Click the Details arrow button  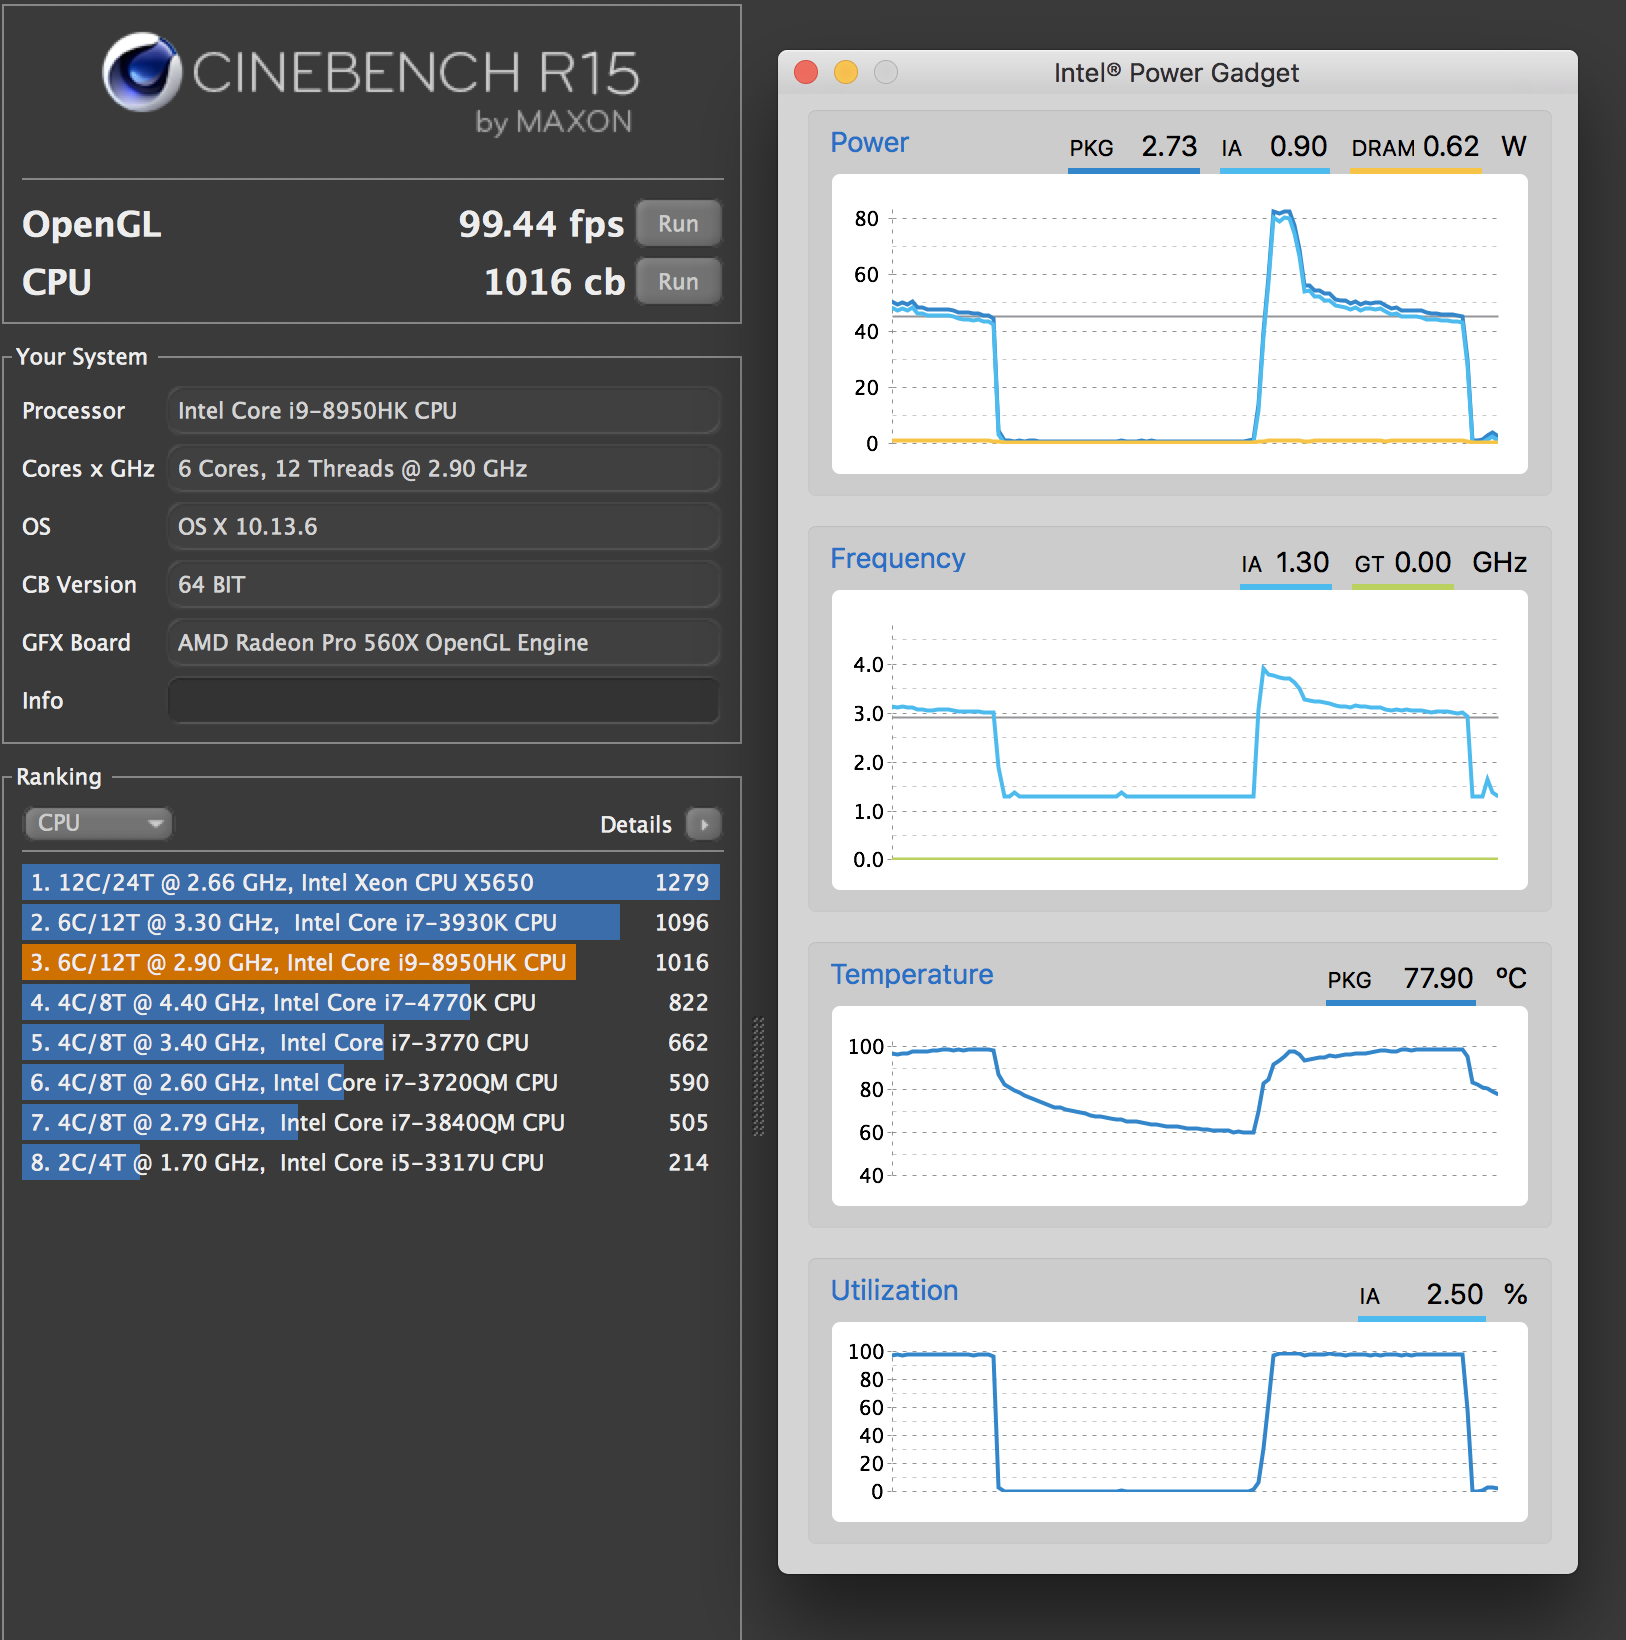(704, 824)
